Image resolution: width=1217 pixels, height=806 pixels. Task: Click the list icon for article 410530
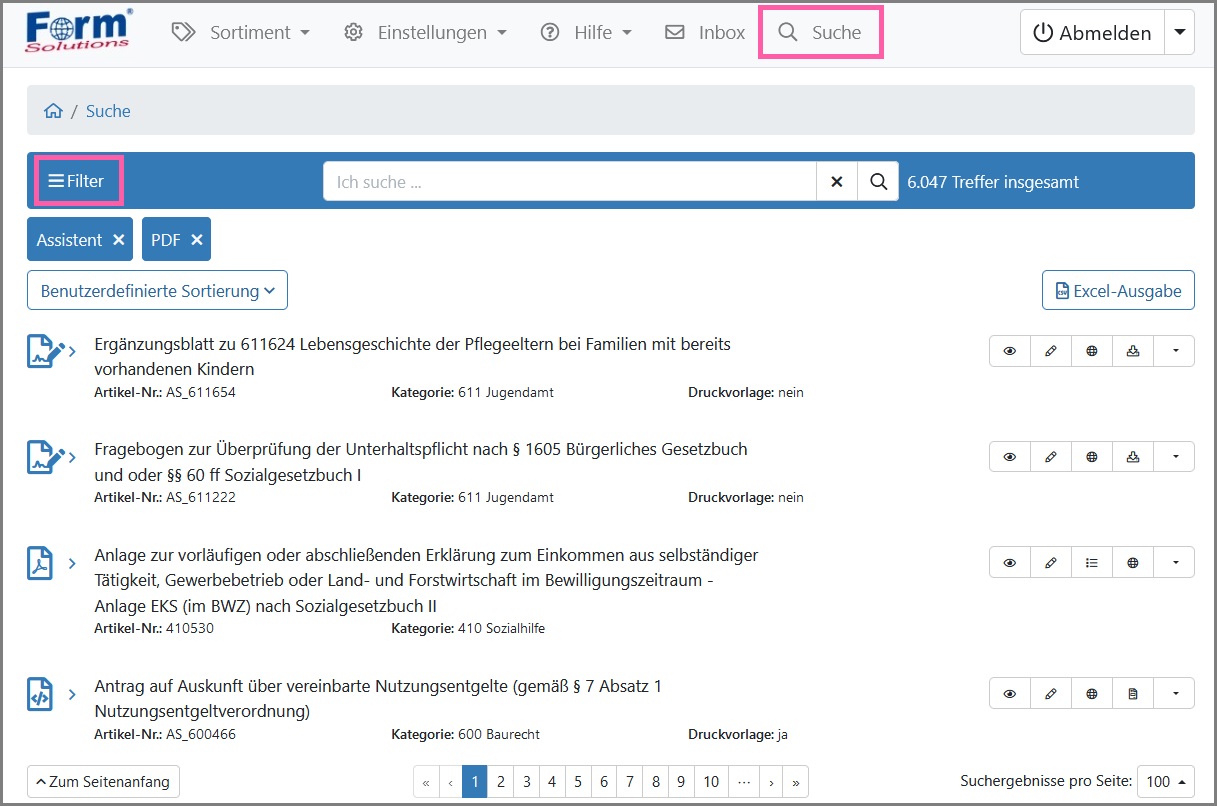click(x=1092, y=562)
